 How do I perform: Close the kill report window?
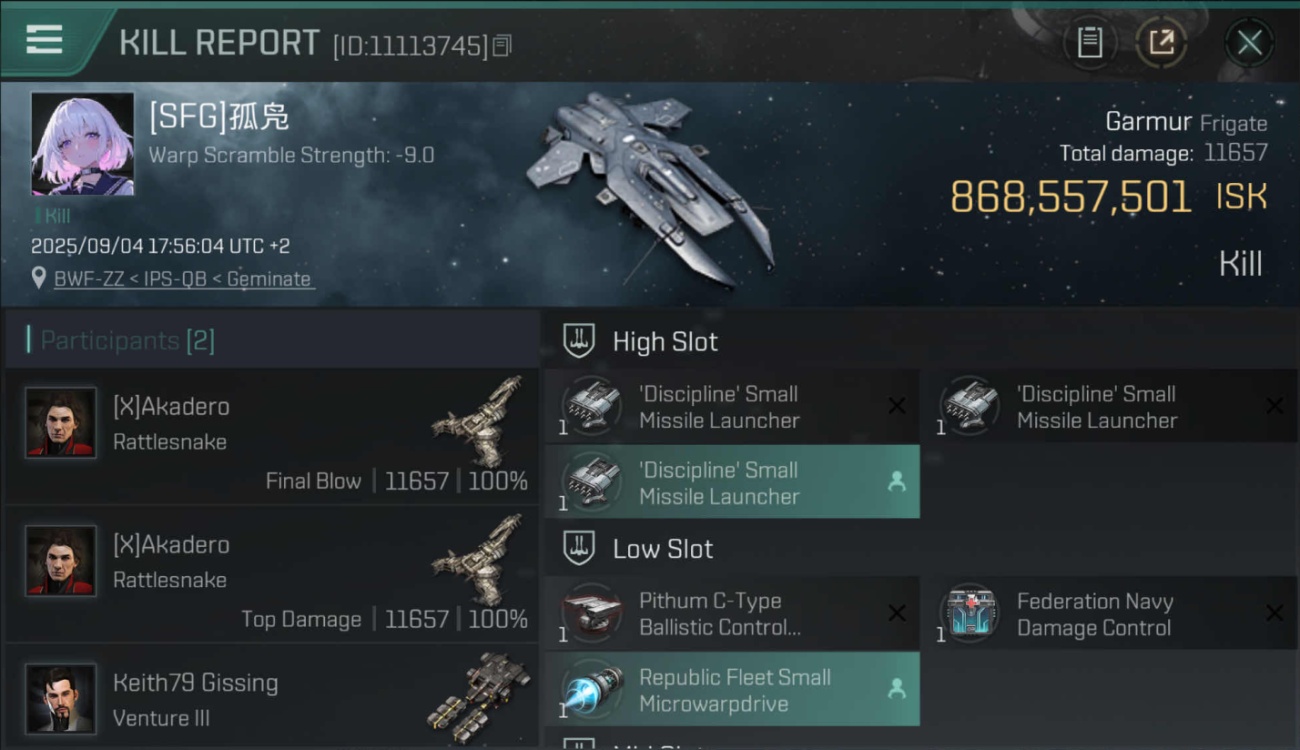pyautogui.click(x=1249, y=43)
